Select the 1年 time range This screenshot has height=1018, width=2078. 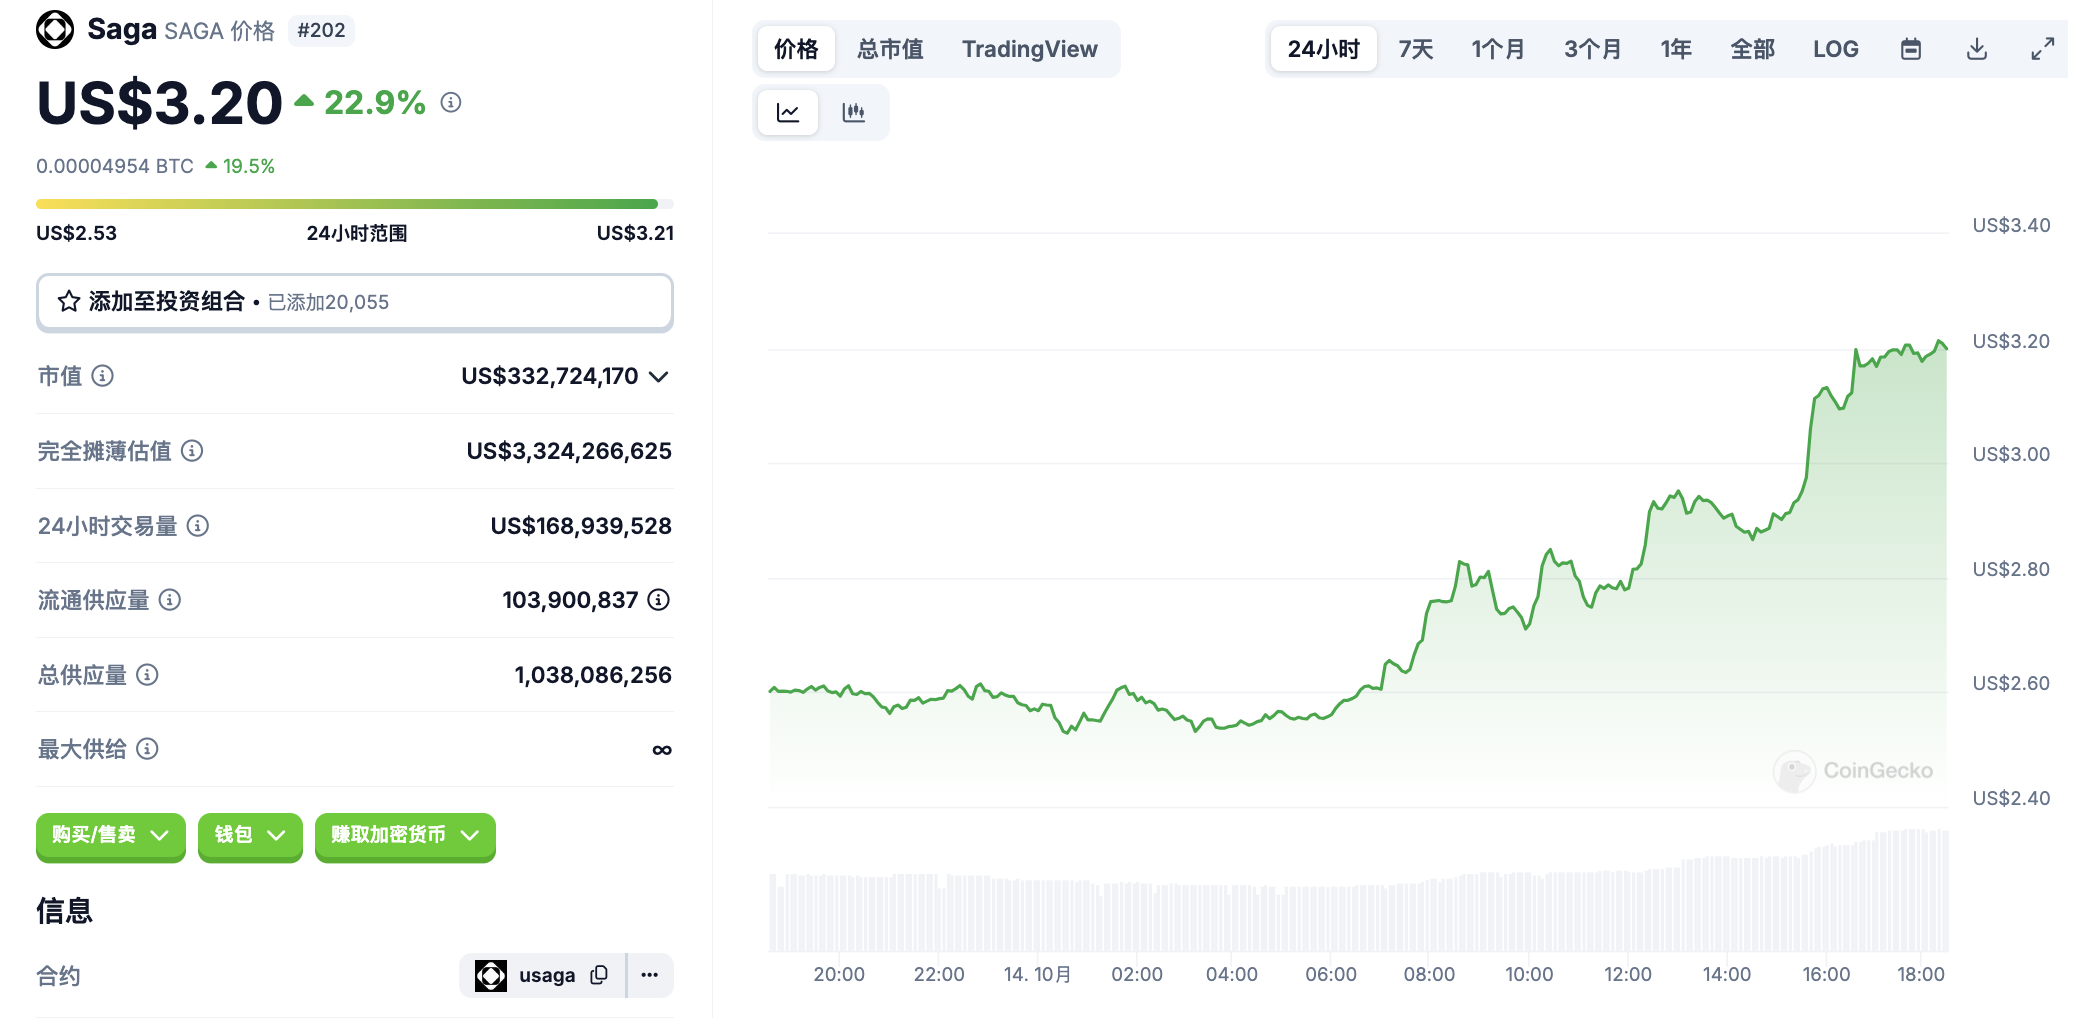click(1675, 49)
